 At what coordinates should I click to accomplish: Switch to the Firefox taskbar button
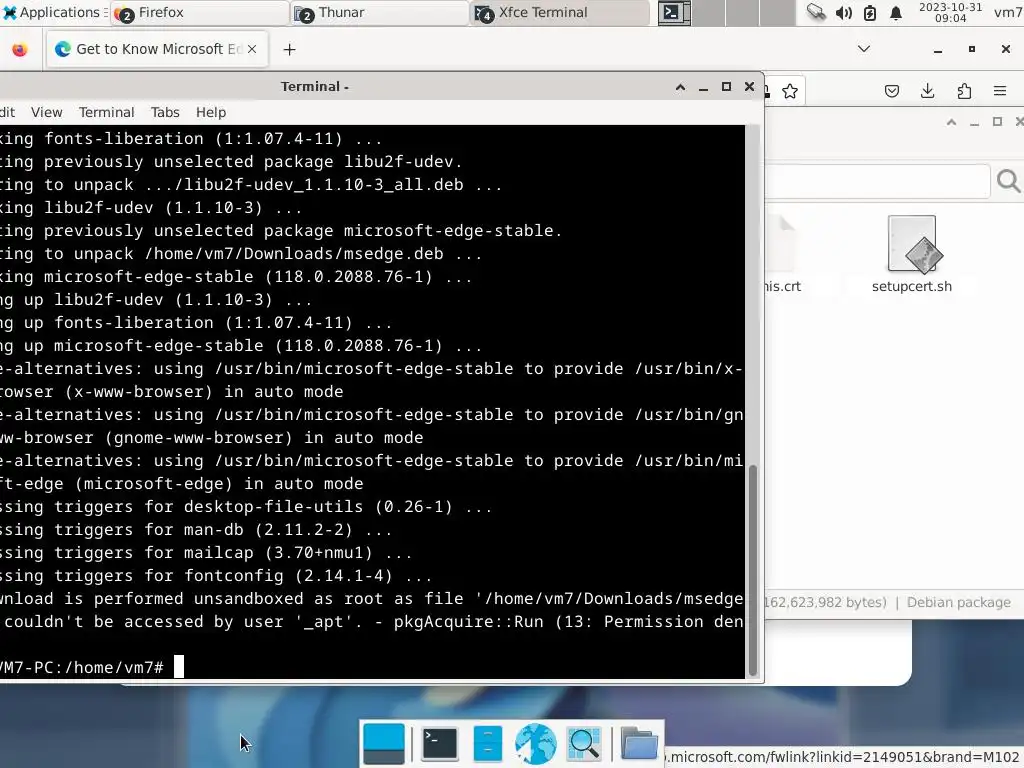click(x=200, y=12)
